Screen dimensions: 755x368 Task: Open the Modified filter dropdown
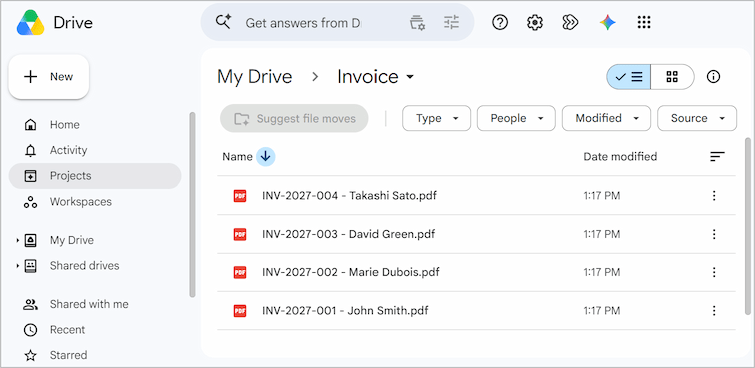pos(606,118)
